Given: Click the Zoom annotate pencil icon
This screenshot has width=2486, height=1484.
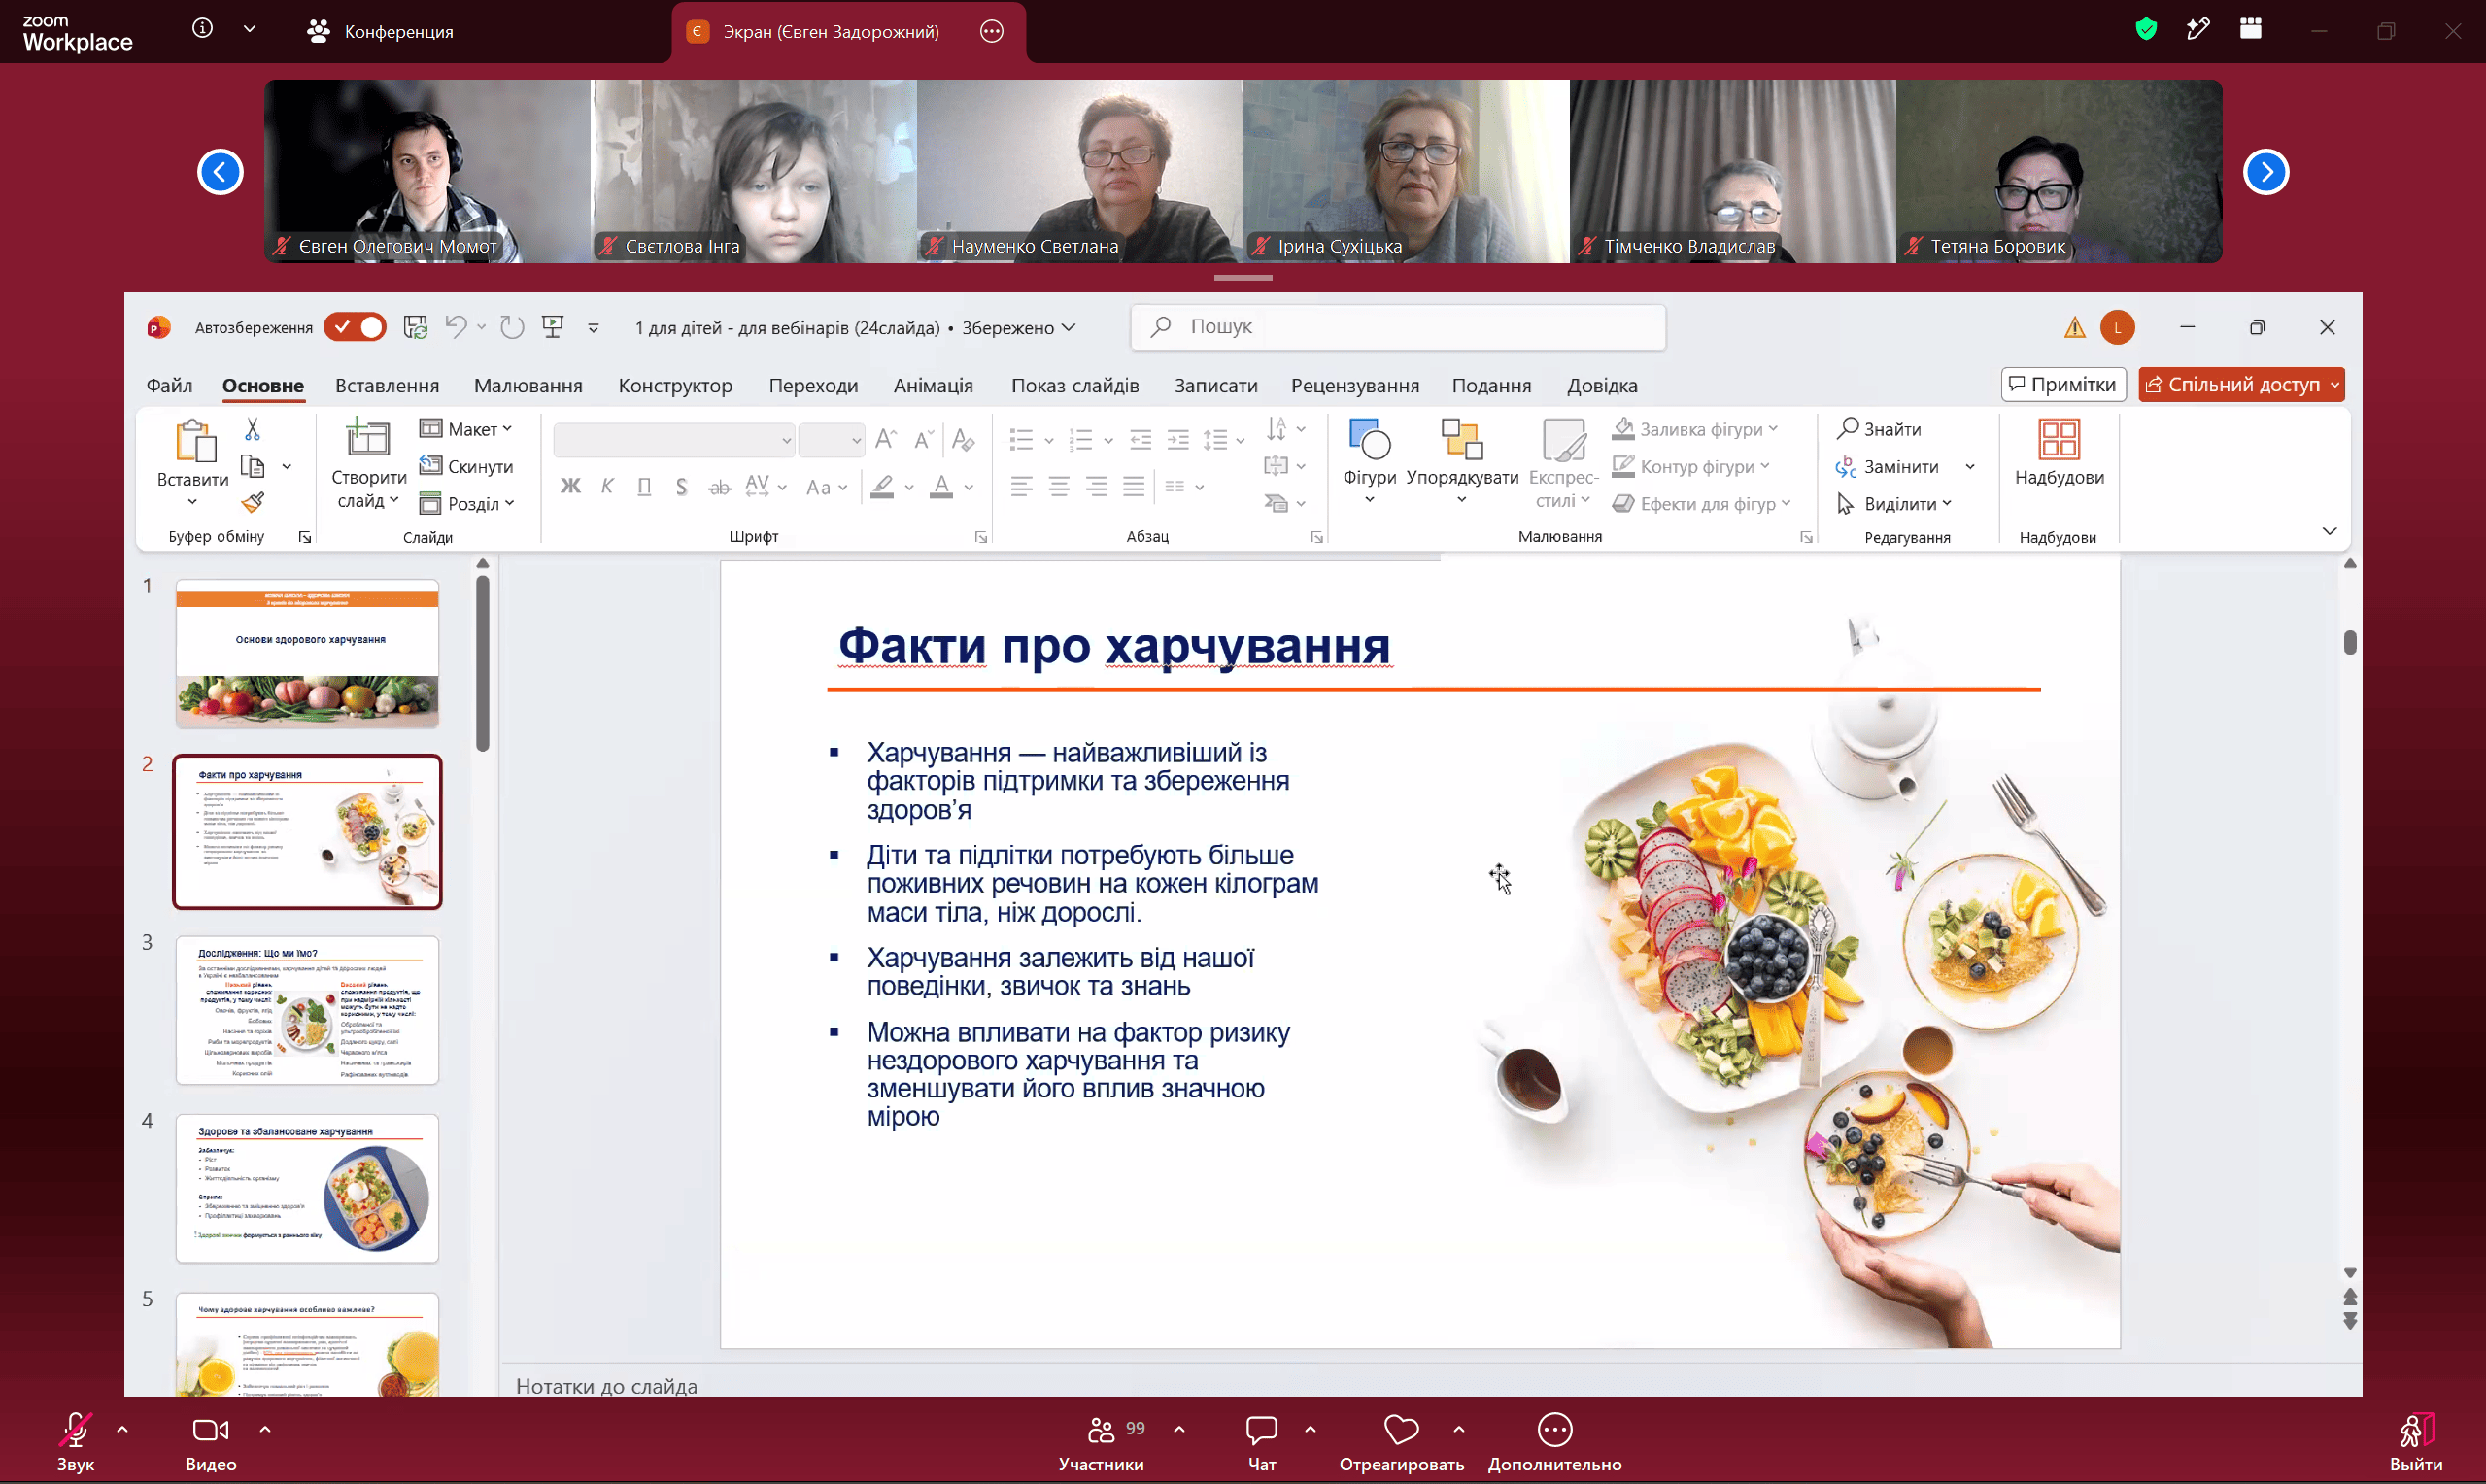Looking at the screenshot, I should 2198,30.
